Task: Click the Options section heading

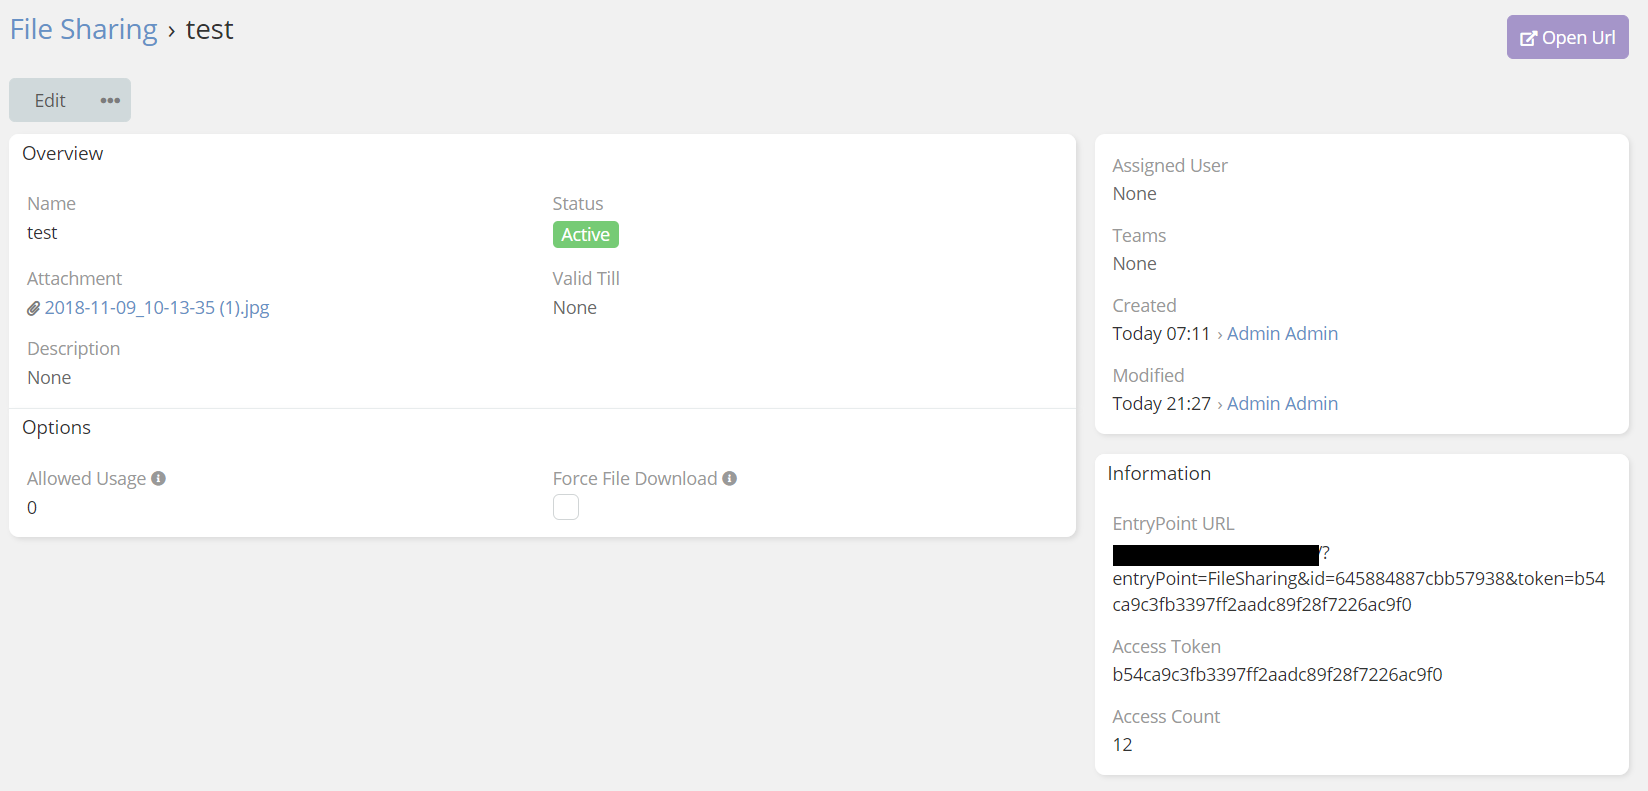Action: (57, 428)
